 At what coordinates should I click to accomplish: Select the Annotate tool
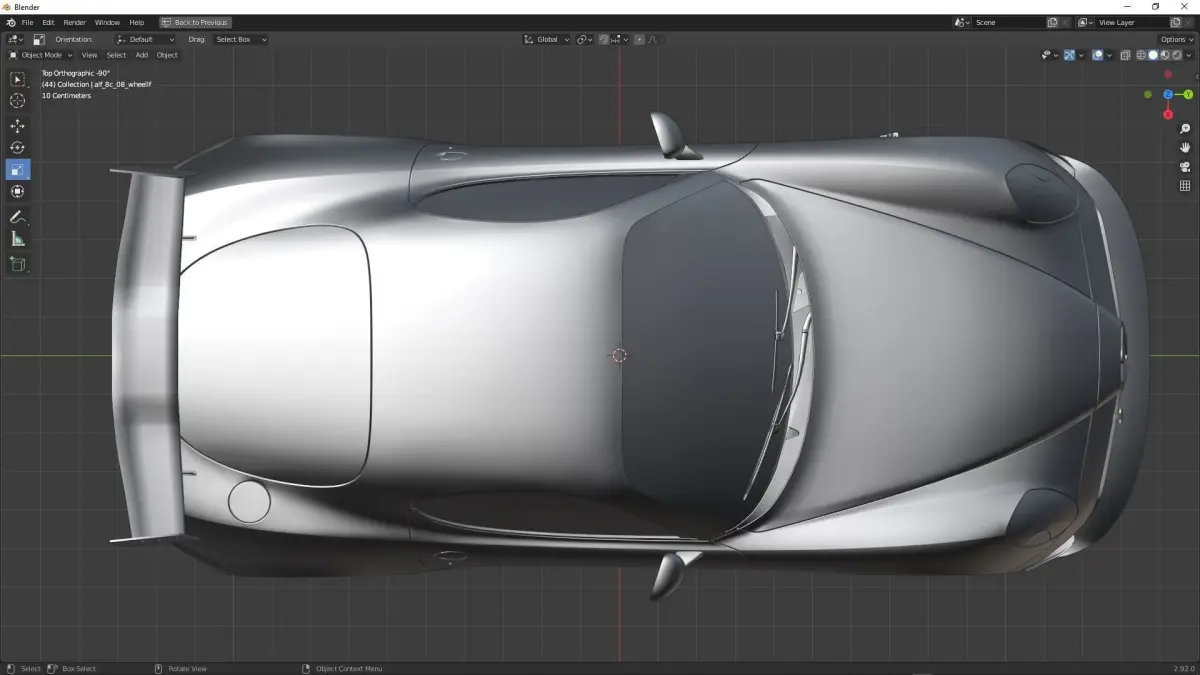[18, 217]
